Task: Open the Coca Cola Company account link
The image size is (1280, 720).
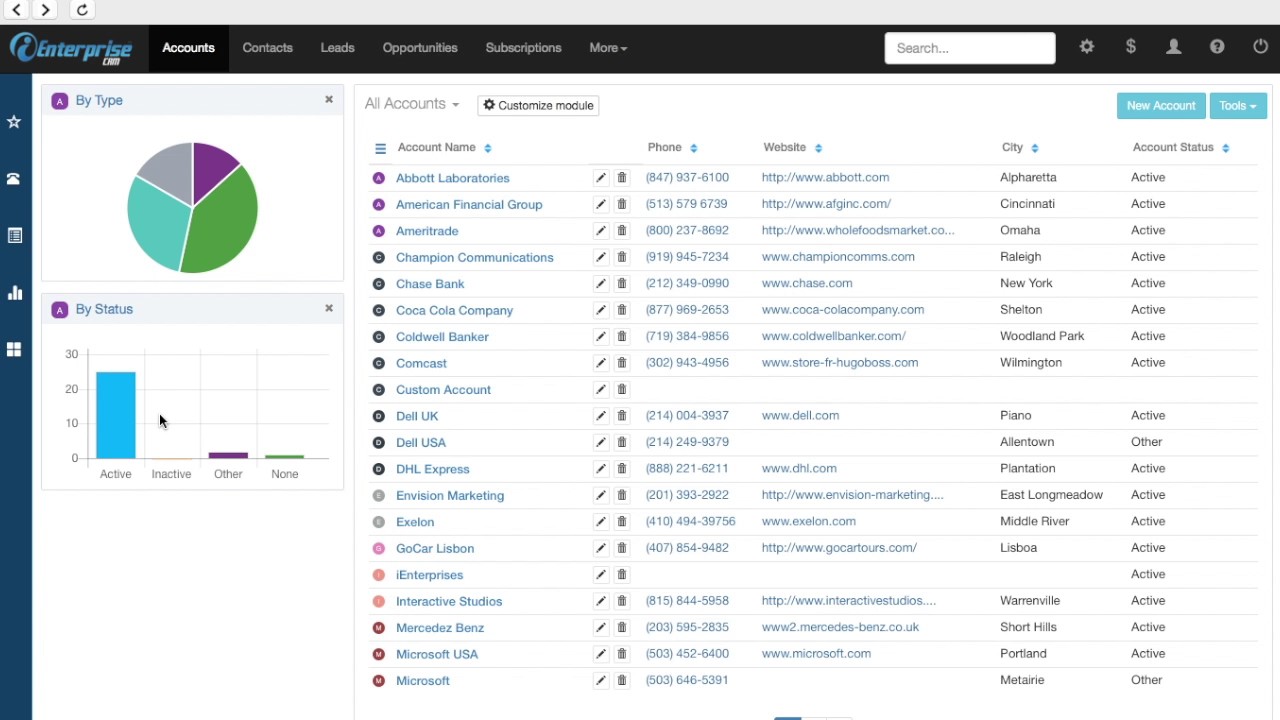Action: click(454, 310)
